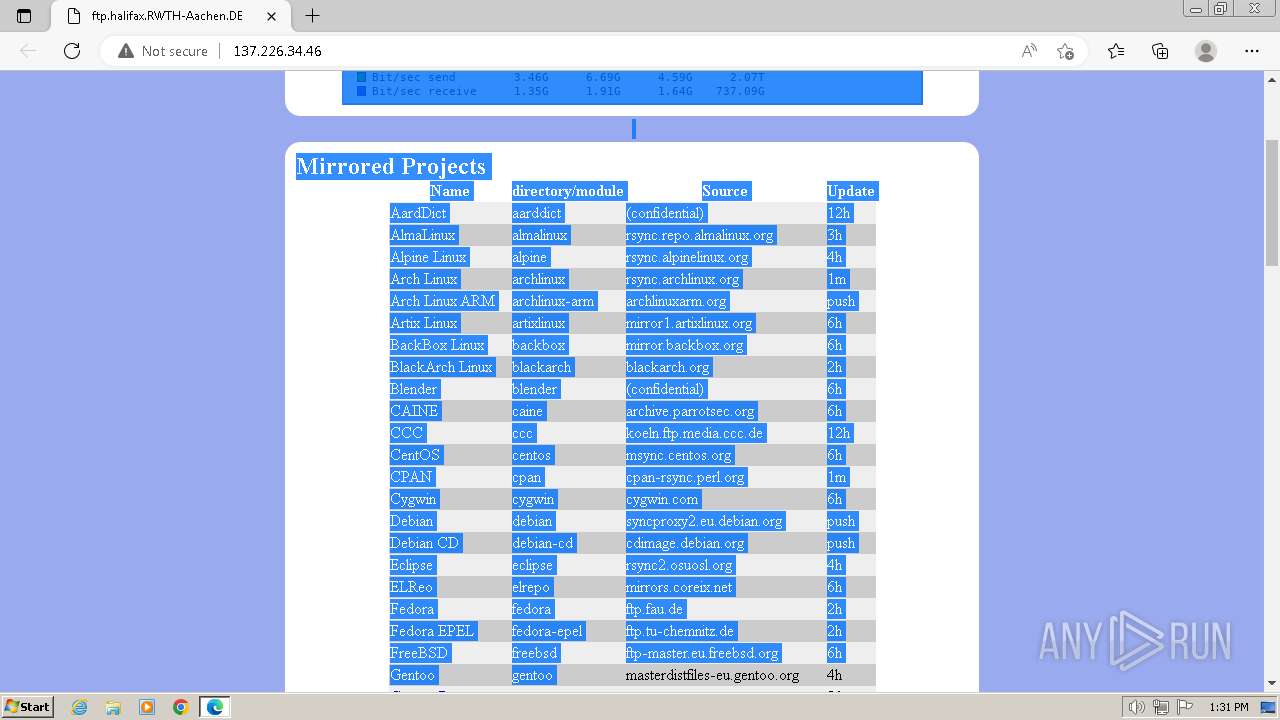
Task: Open the almalinux directory link
Action: (x=540, y=235)
